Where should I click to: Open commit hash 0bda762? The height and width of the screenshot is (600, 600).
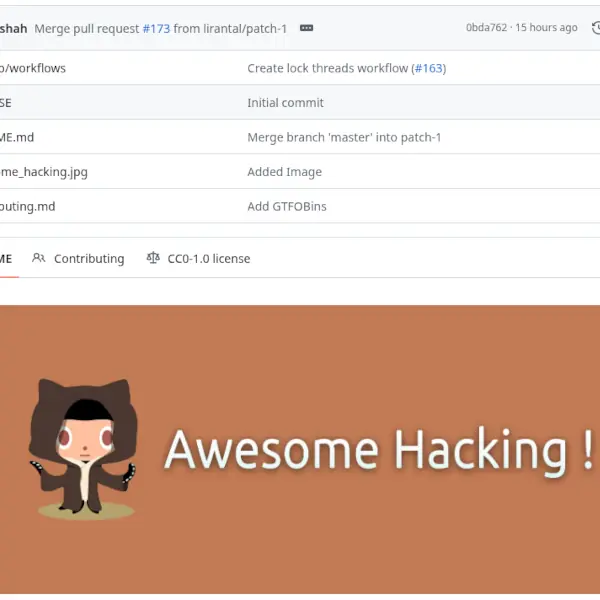pyautogui.click(x=486, y=28)
